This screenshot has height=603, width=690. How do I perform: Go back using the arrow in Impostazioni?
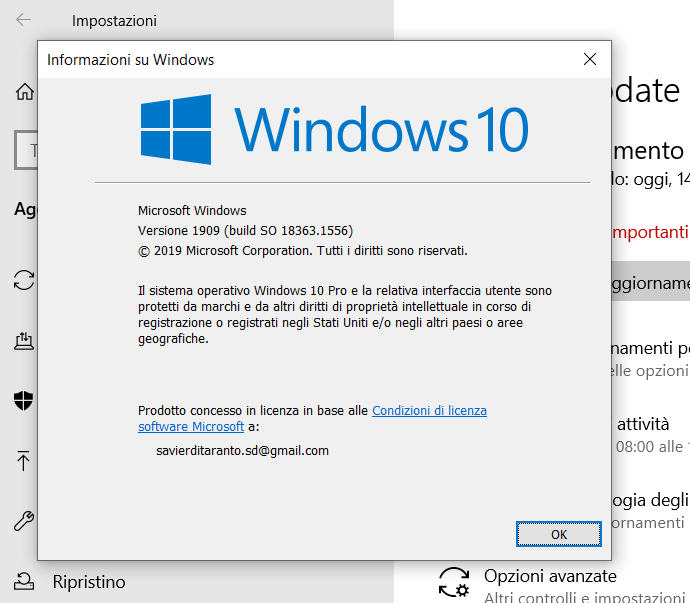(23, 20)
